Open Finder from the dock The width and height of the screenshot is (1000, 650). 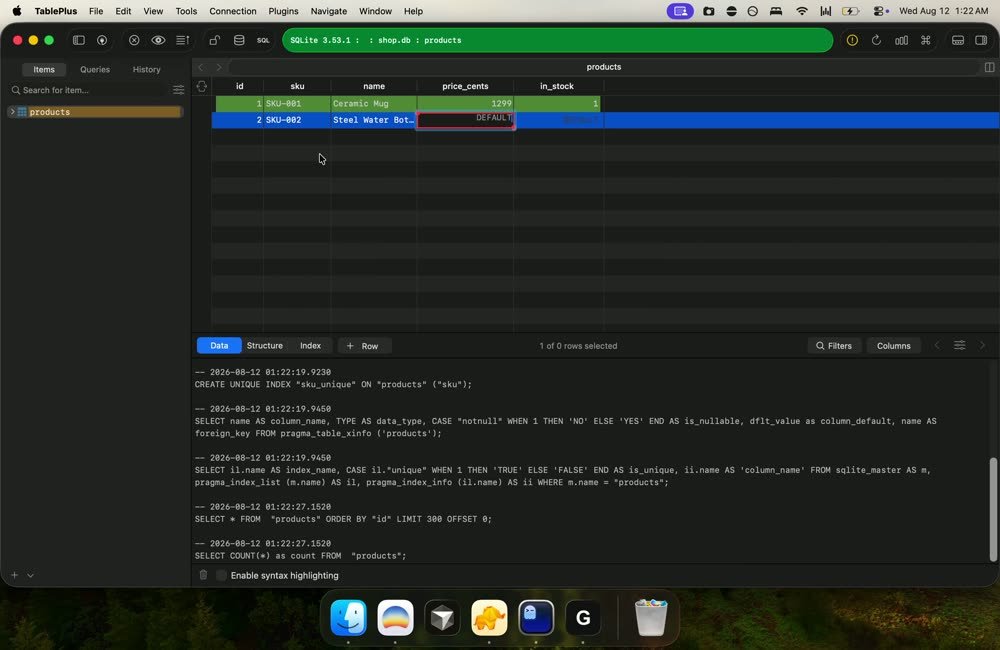point(348,617)
